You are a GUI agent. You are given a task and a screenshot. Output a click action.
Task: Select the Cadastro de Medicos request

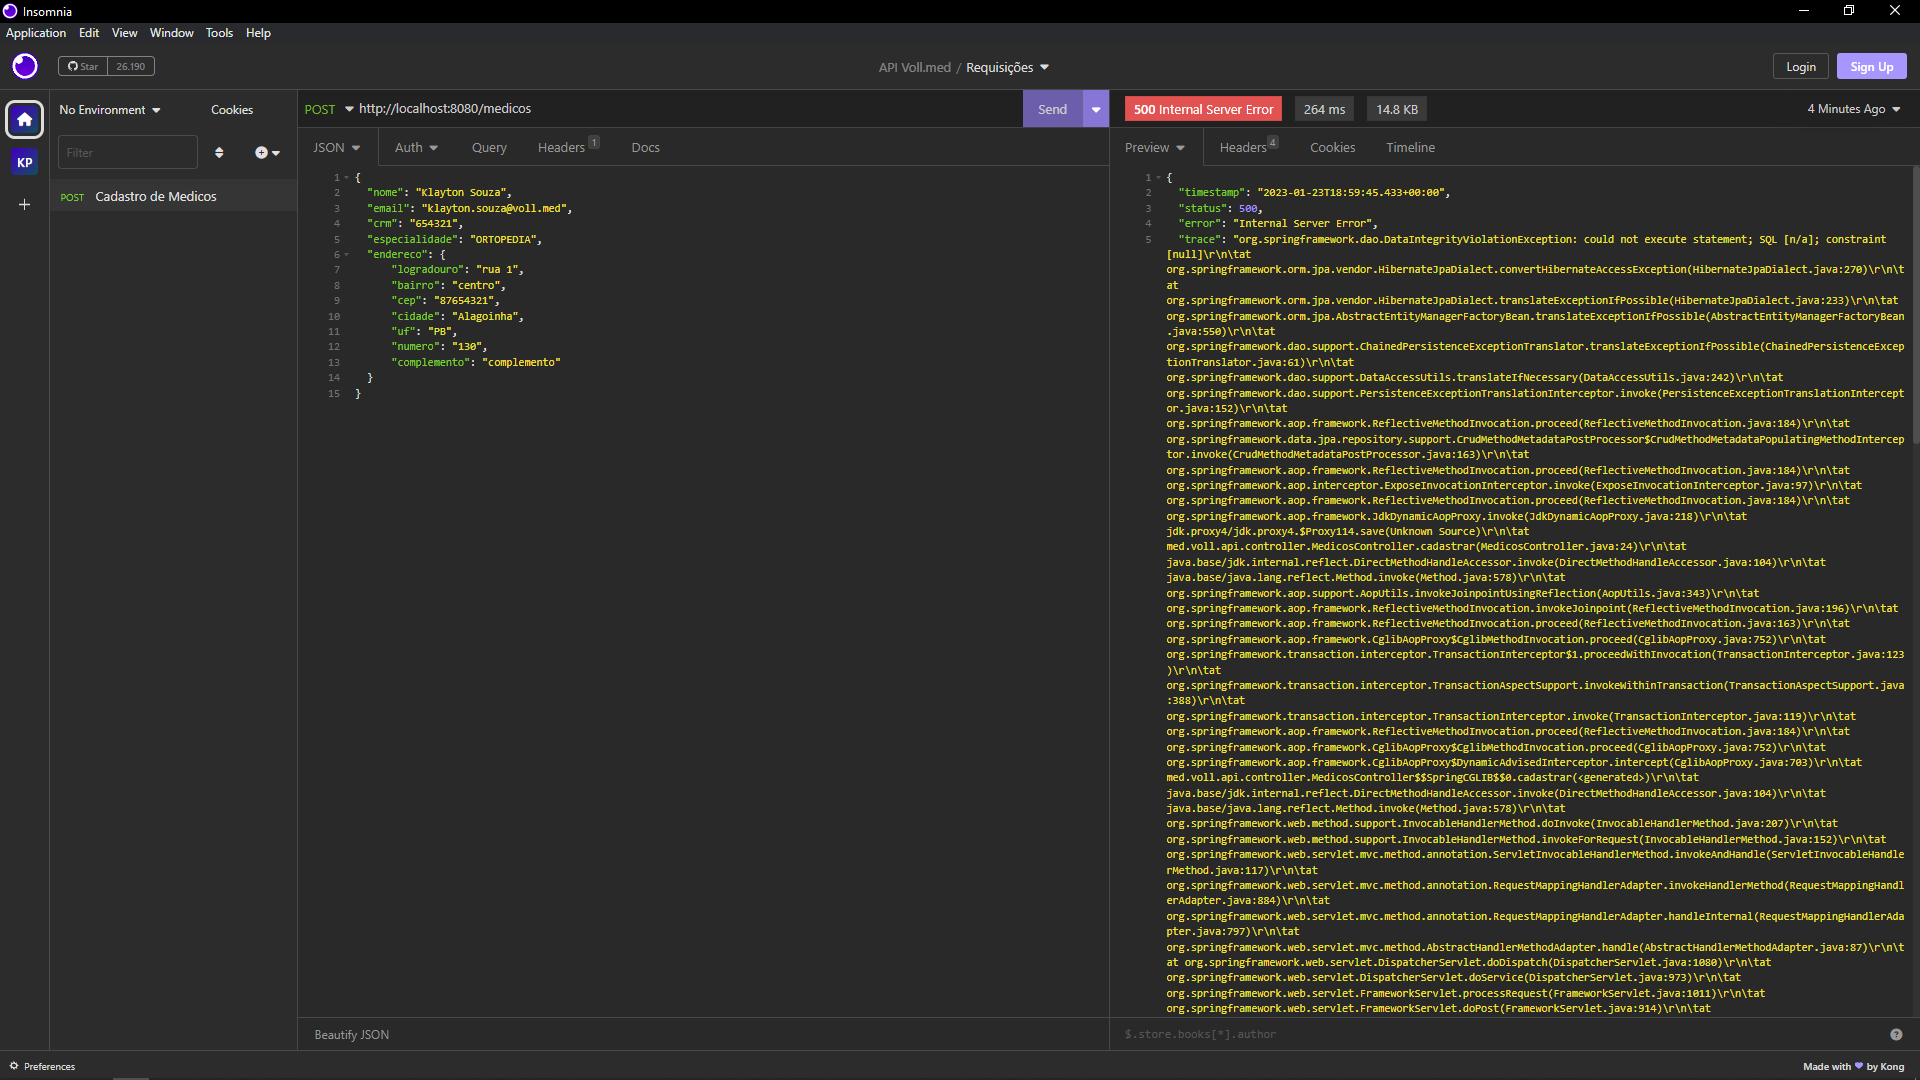pyautogui.click(x=173, y=196)
